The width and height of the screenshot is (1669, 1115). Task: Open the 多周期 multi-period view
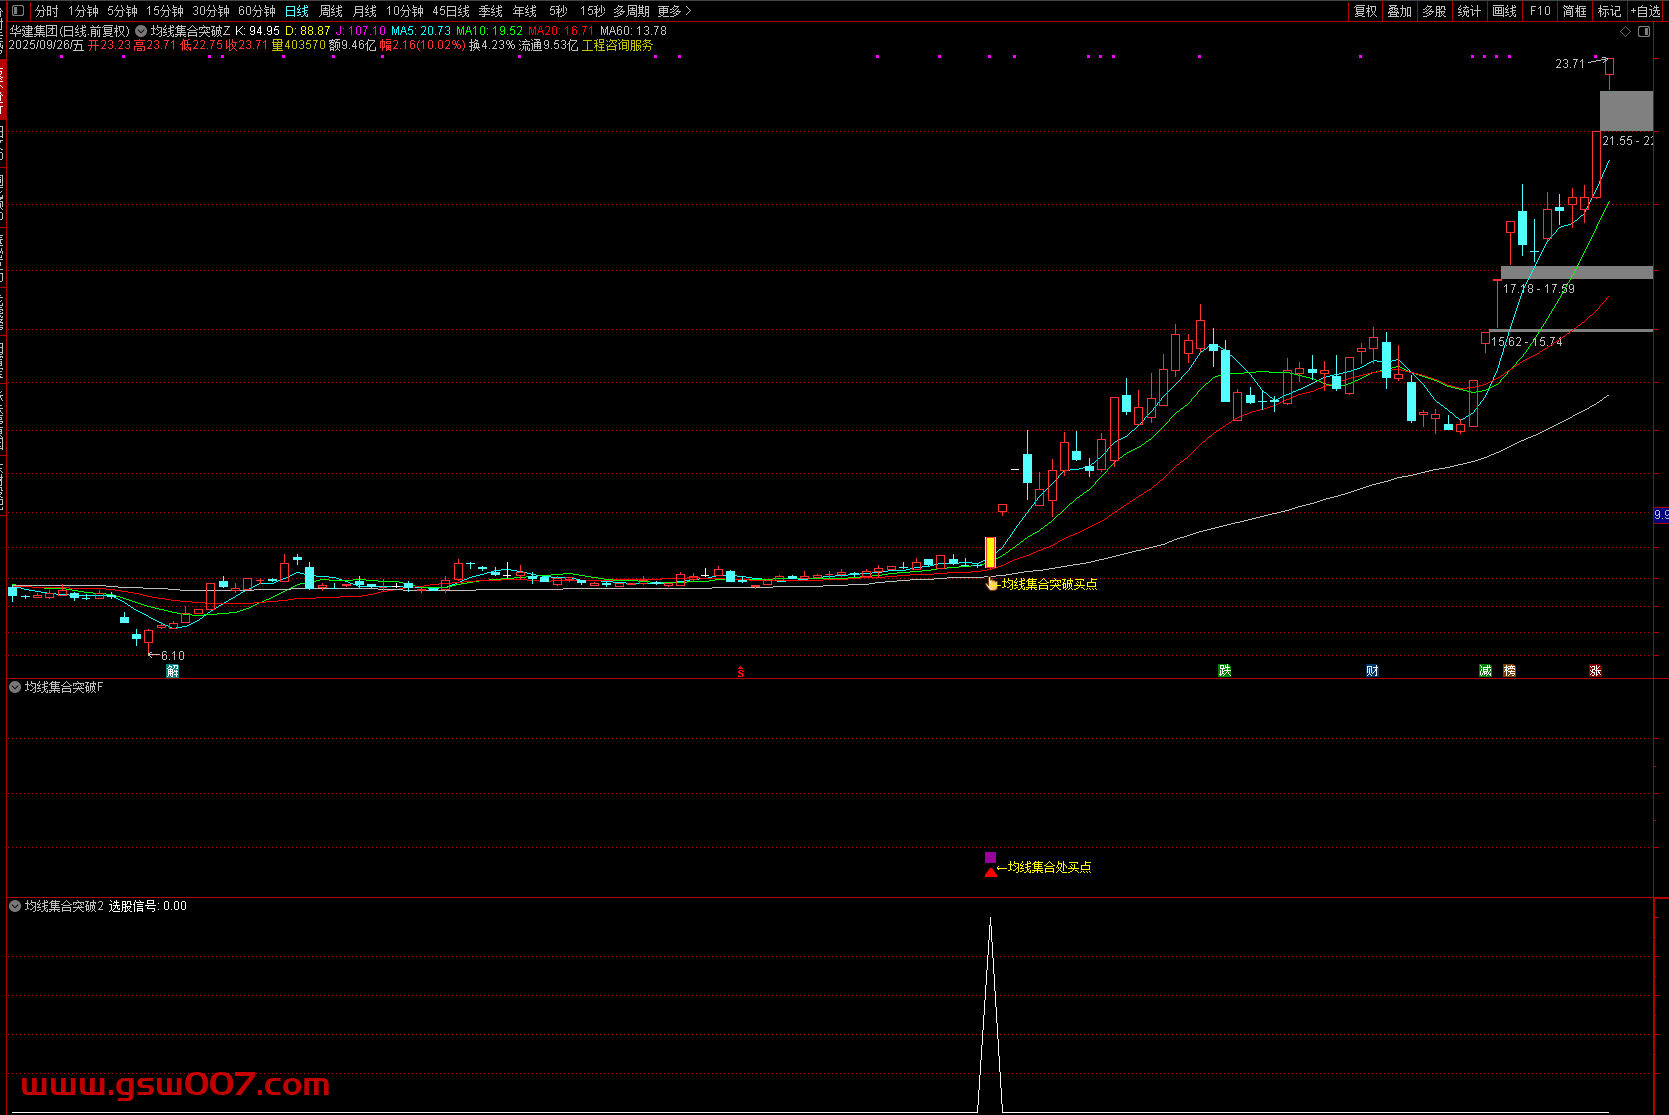[631, 11]
